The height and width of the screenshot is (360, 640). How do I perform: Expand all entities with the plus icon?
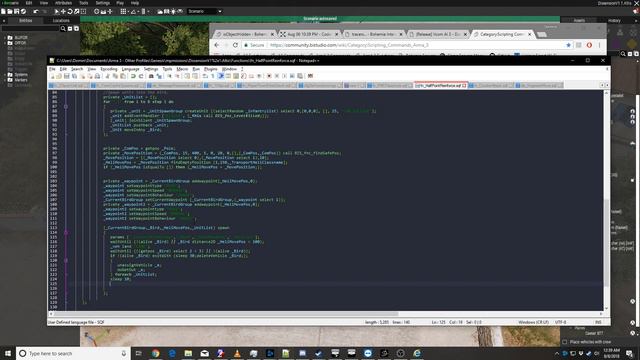76,29
